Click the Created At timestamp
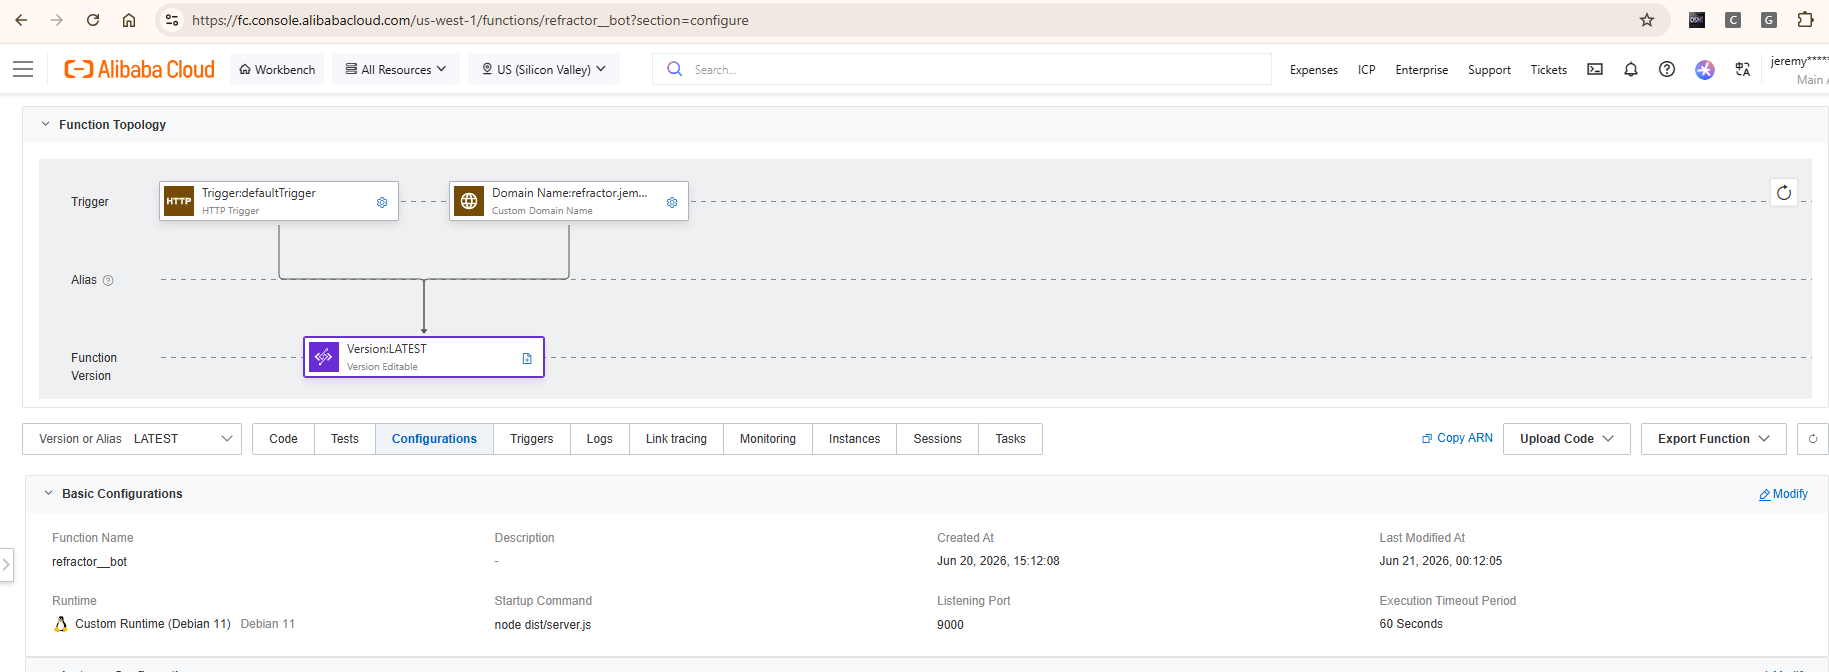The width and height of the screenshot is (1829, 672). 998,561
